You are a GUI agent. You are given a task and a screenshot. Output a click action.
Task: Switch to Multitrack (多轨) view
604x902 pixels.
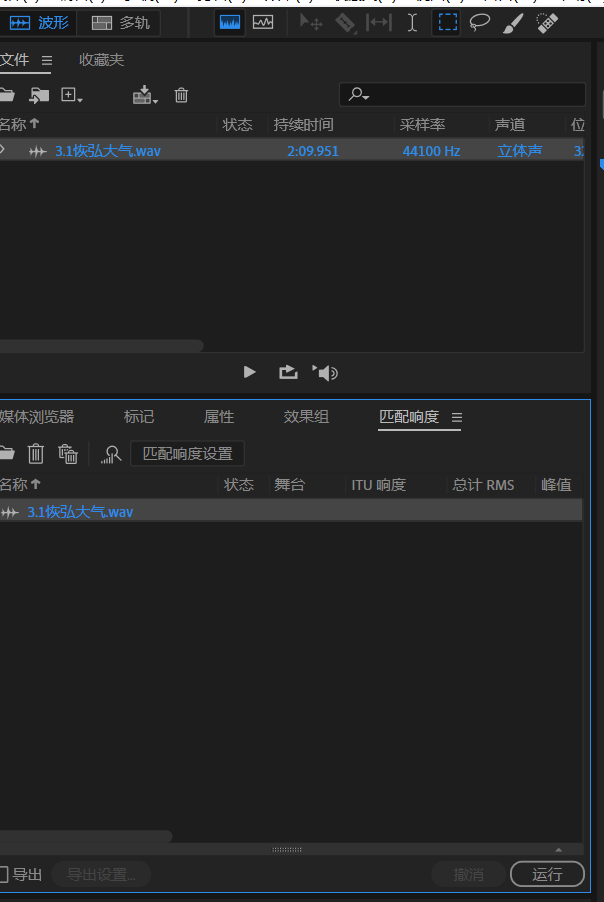[x=120, y=23]
